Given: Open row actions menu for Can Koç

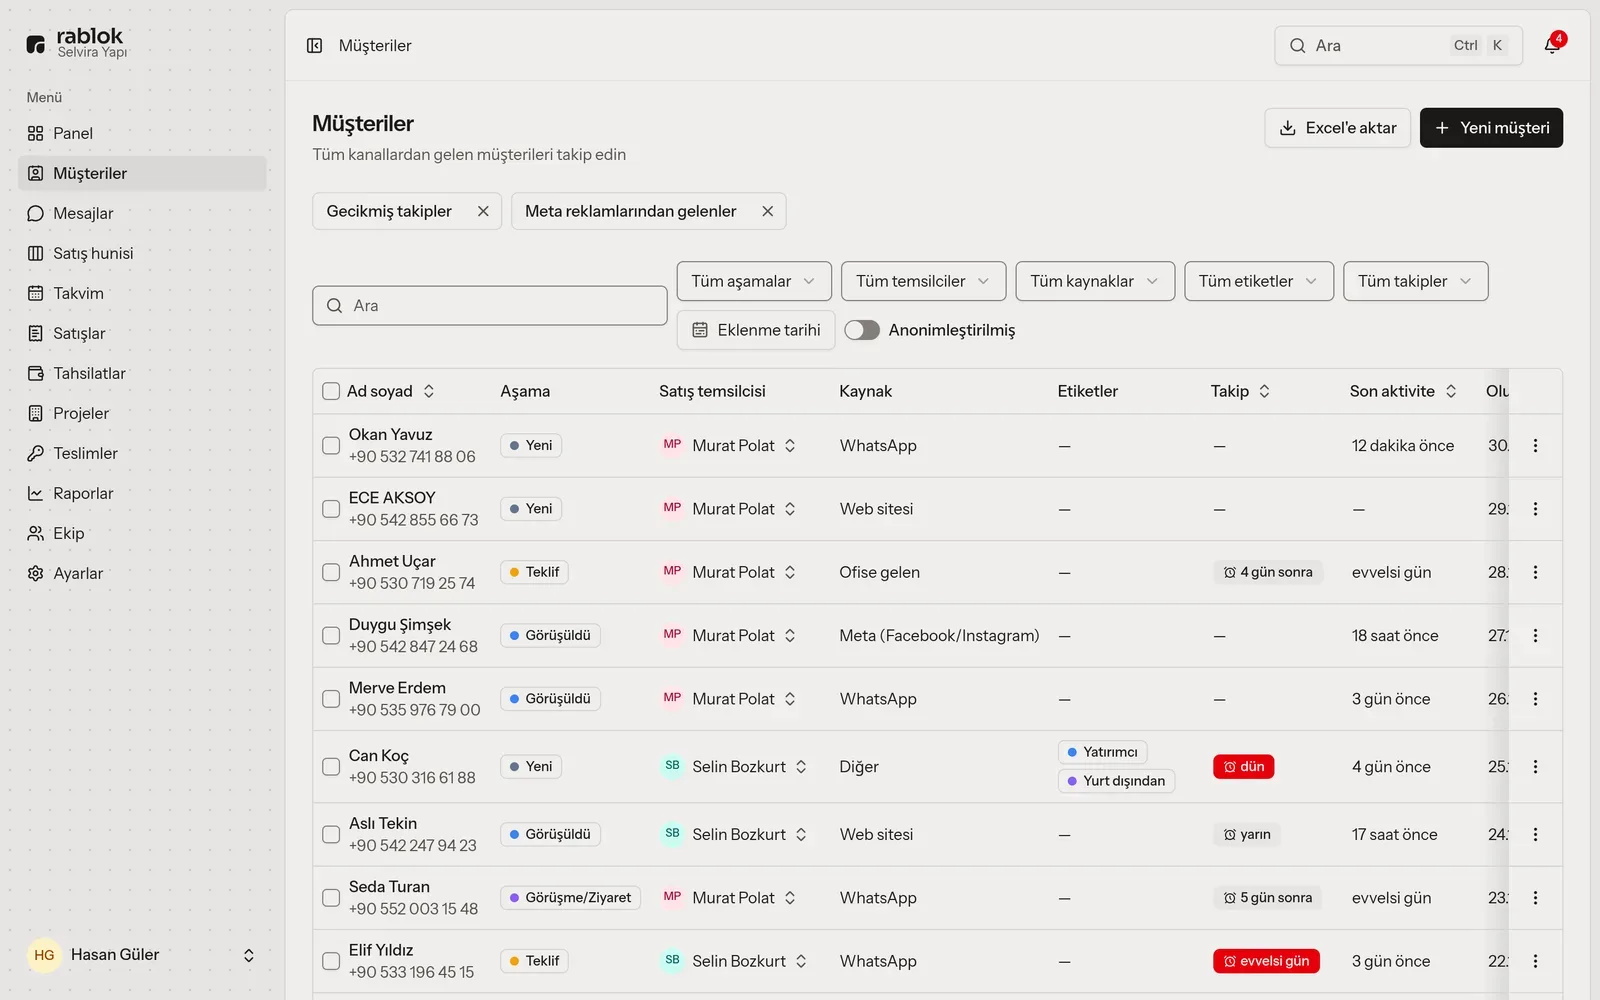Looking at the screenshot, I should tap(1535, 767).
